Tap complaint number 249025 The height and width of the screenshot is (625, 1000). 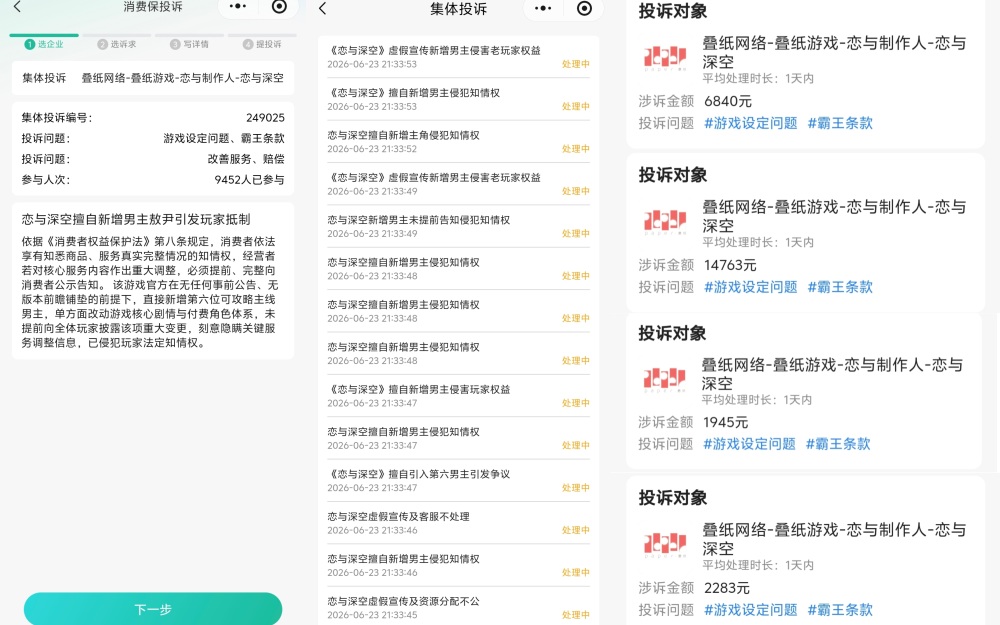[265, 118]
